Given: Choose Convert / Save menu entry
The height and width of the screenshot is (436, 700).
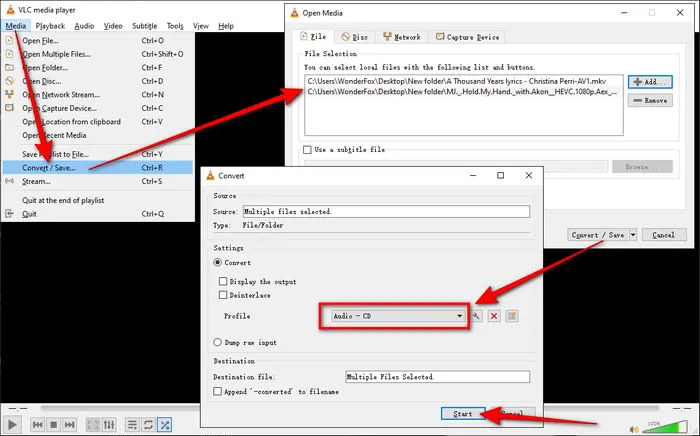Looking at the screenshot, I should [x=98, y=168].
